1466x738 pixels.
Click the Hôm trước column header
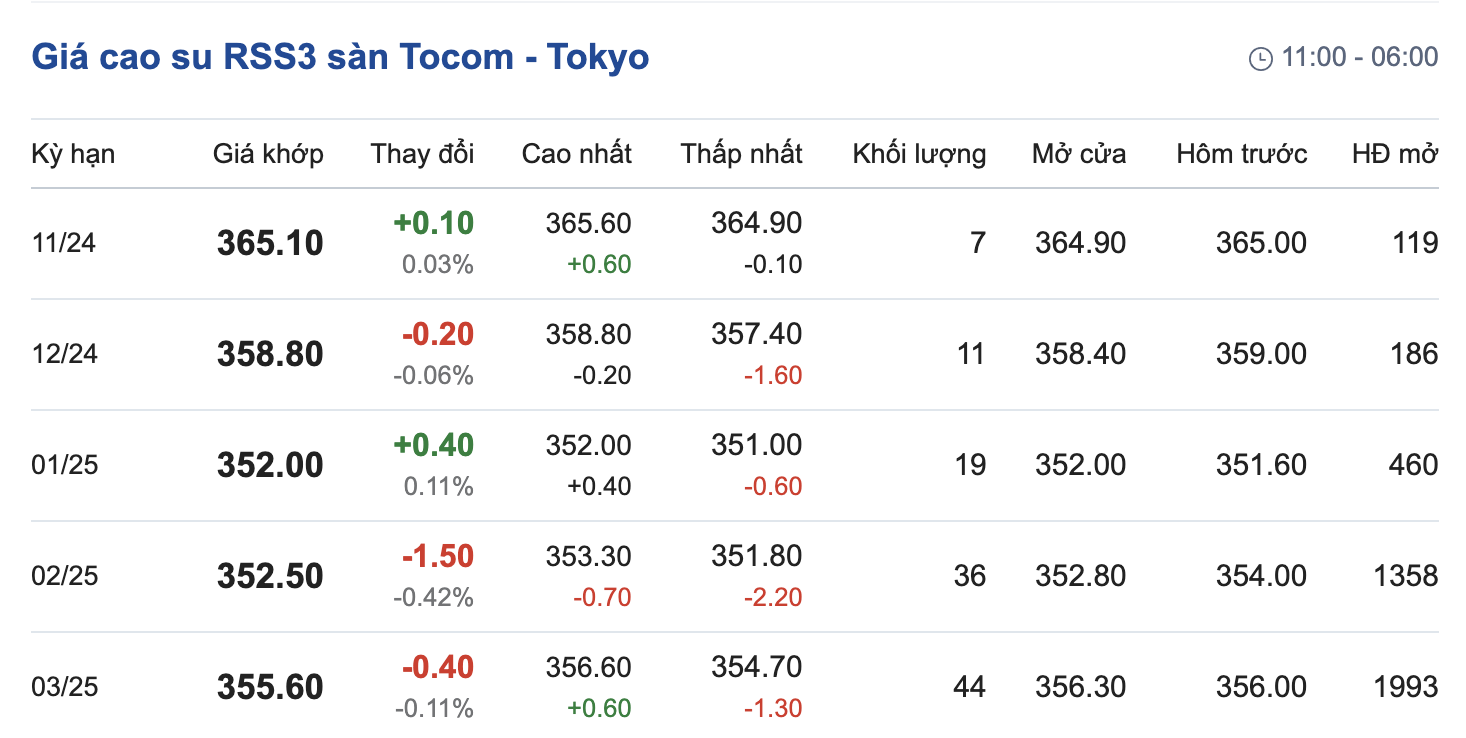click(x=1242, y=154)
